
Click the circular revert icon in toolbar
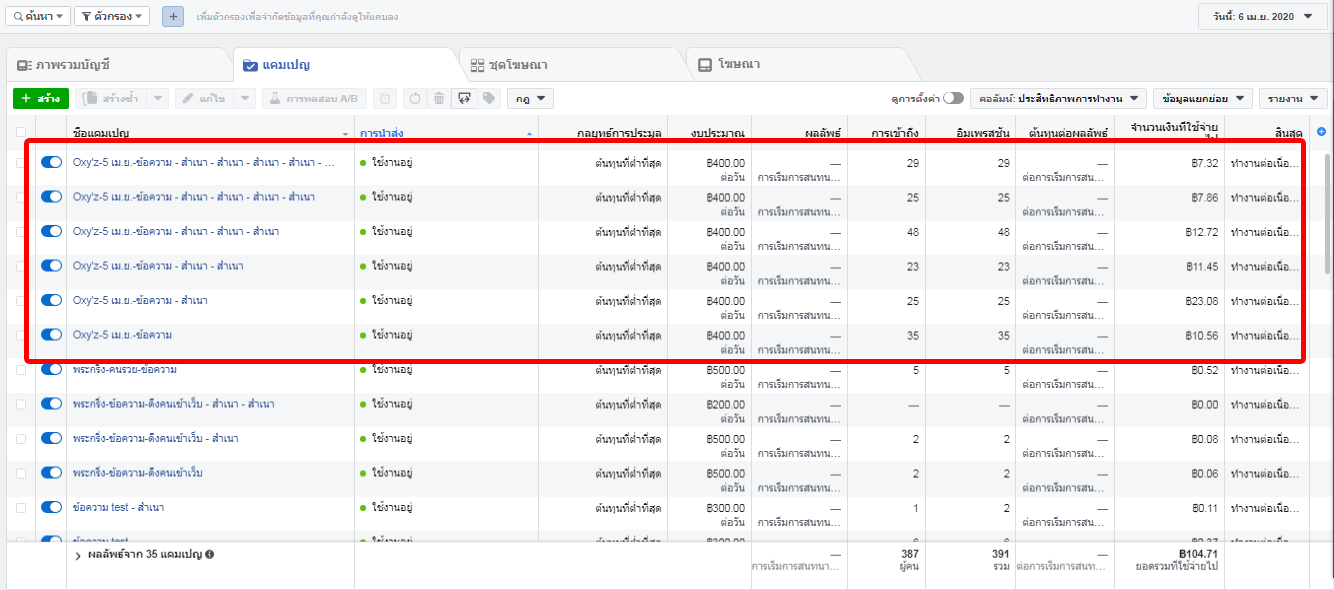(x=414, y=98)
